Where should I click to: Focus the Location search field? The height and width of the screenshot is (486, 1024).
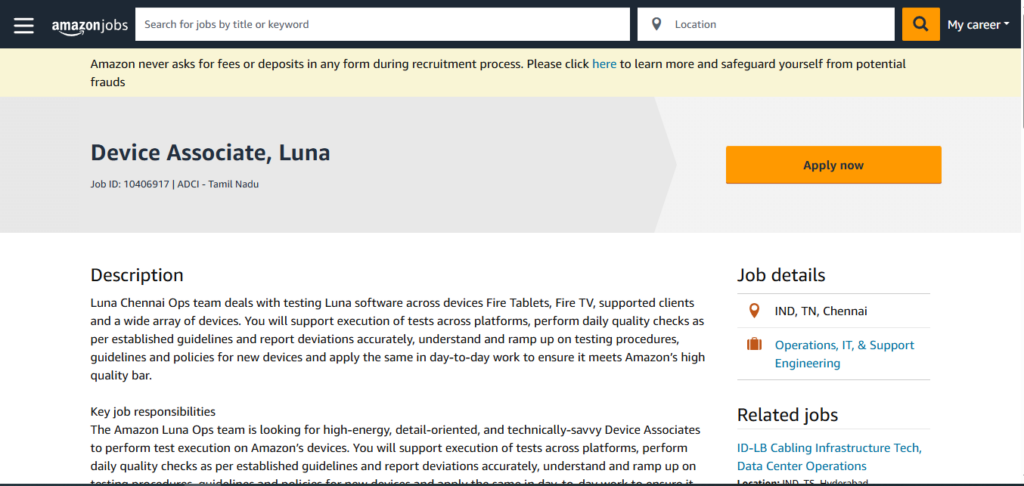point(766,24)
